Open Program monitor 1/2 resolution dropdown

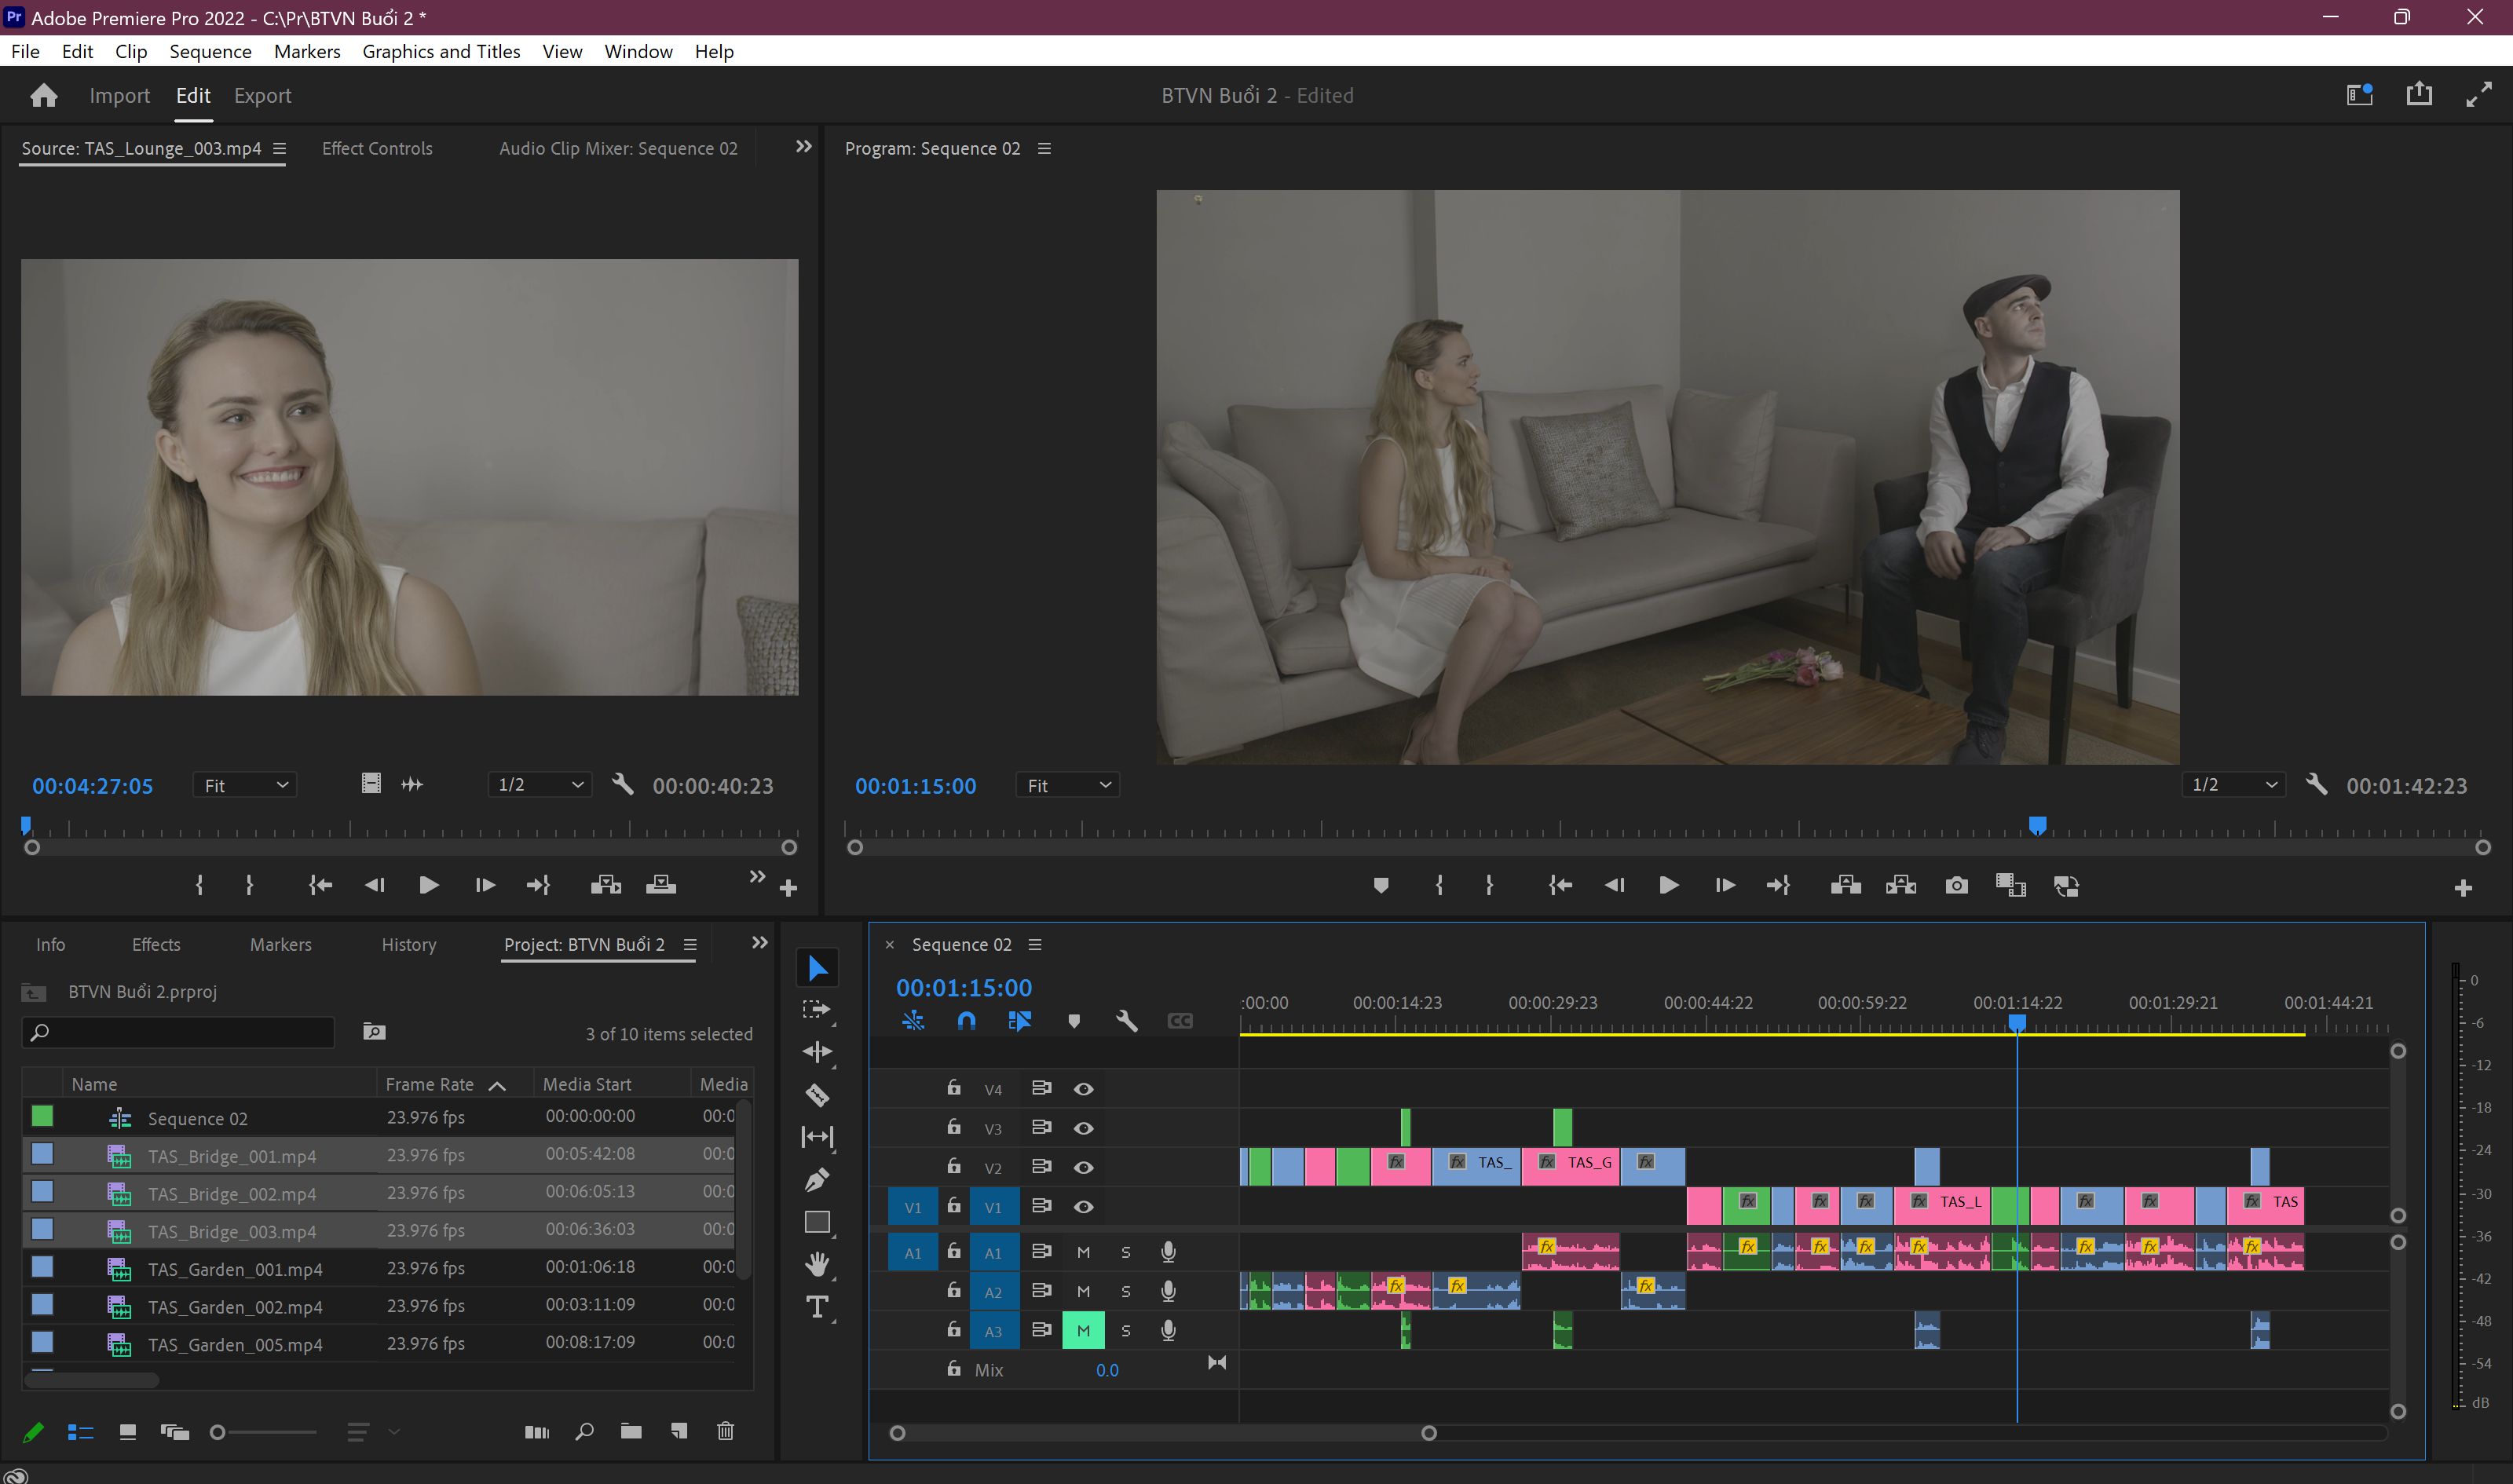[2234, 786]
